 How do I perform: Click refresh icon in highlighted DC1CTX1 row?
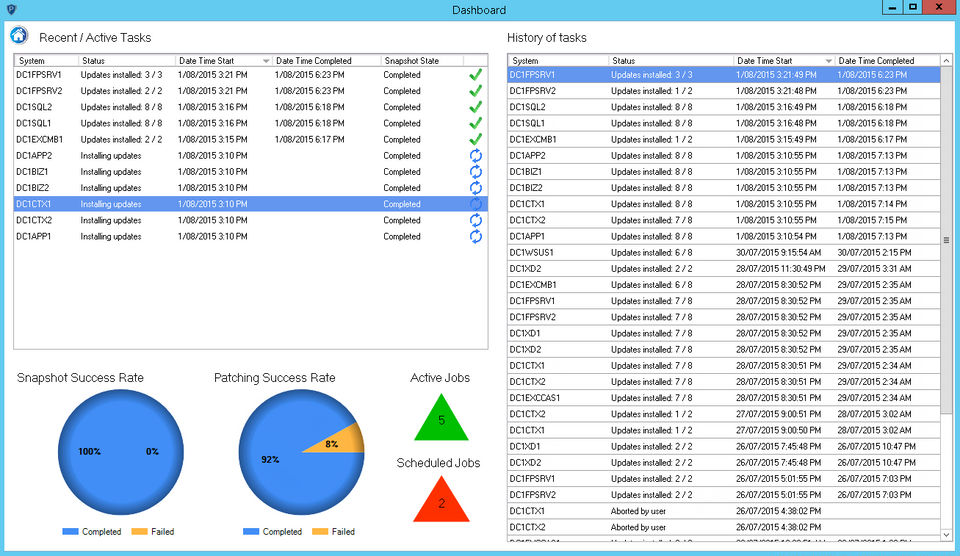[x=476, y=204]
